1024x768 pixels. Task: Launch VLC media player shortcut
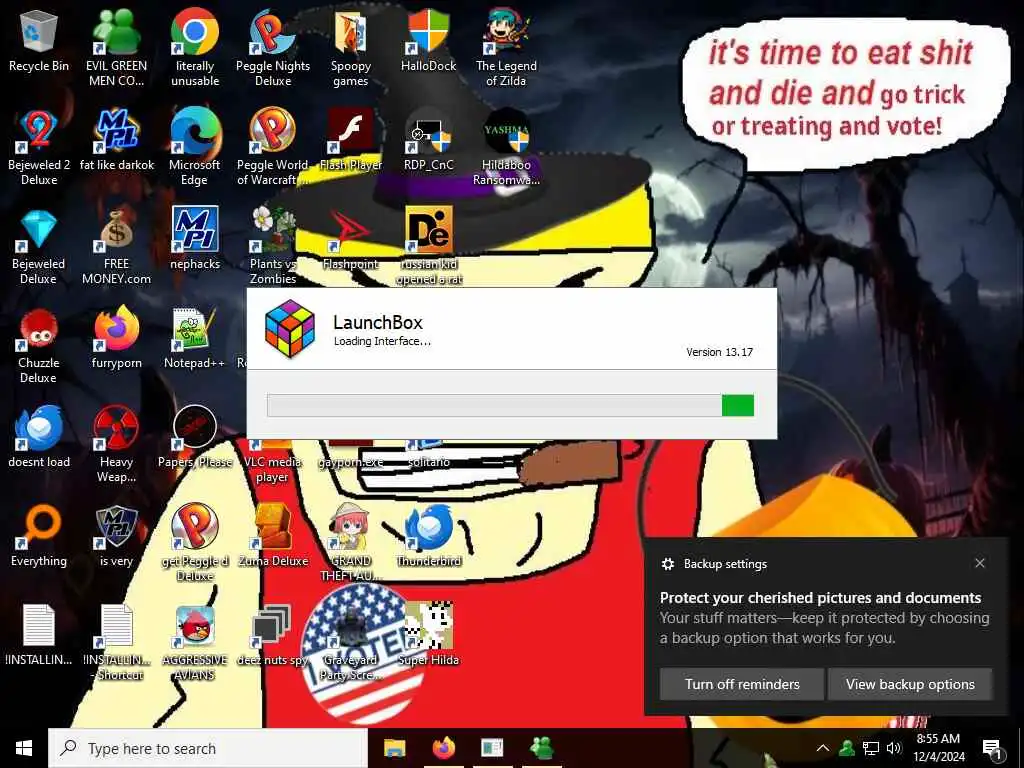coord(272,461)
